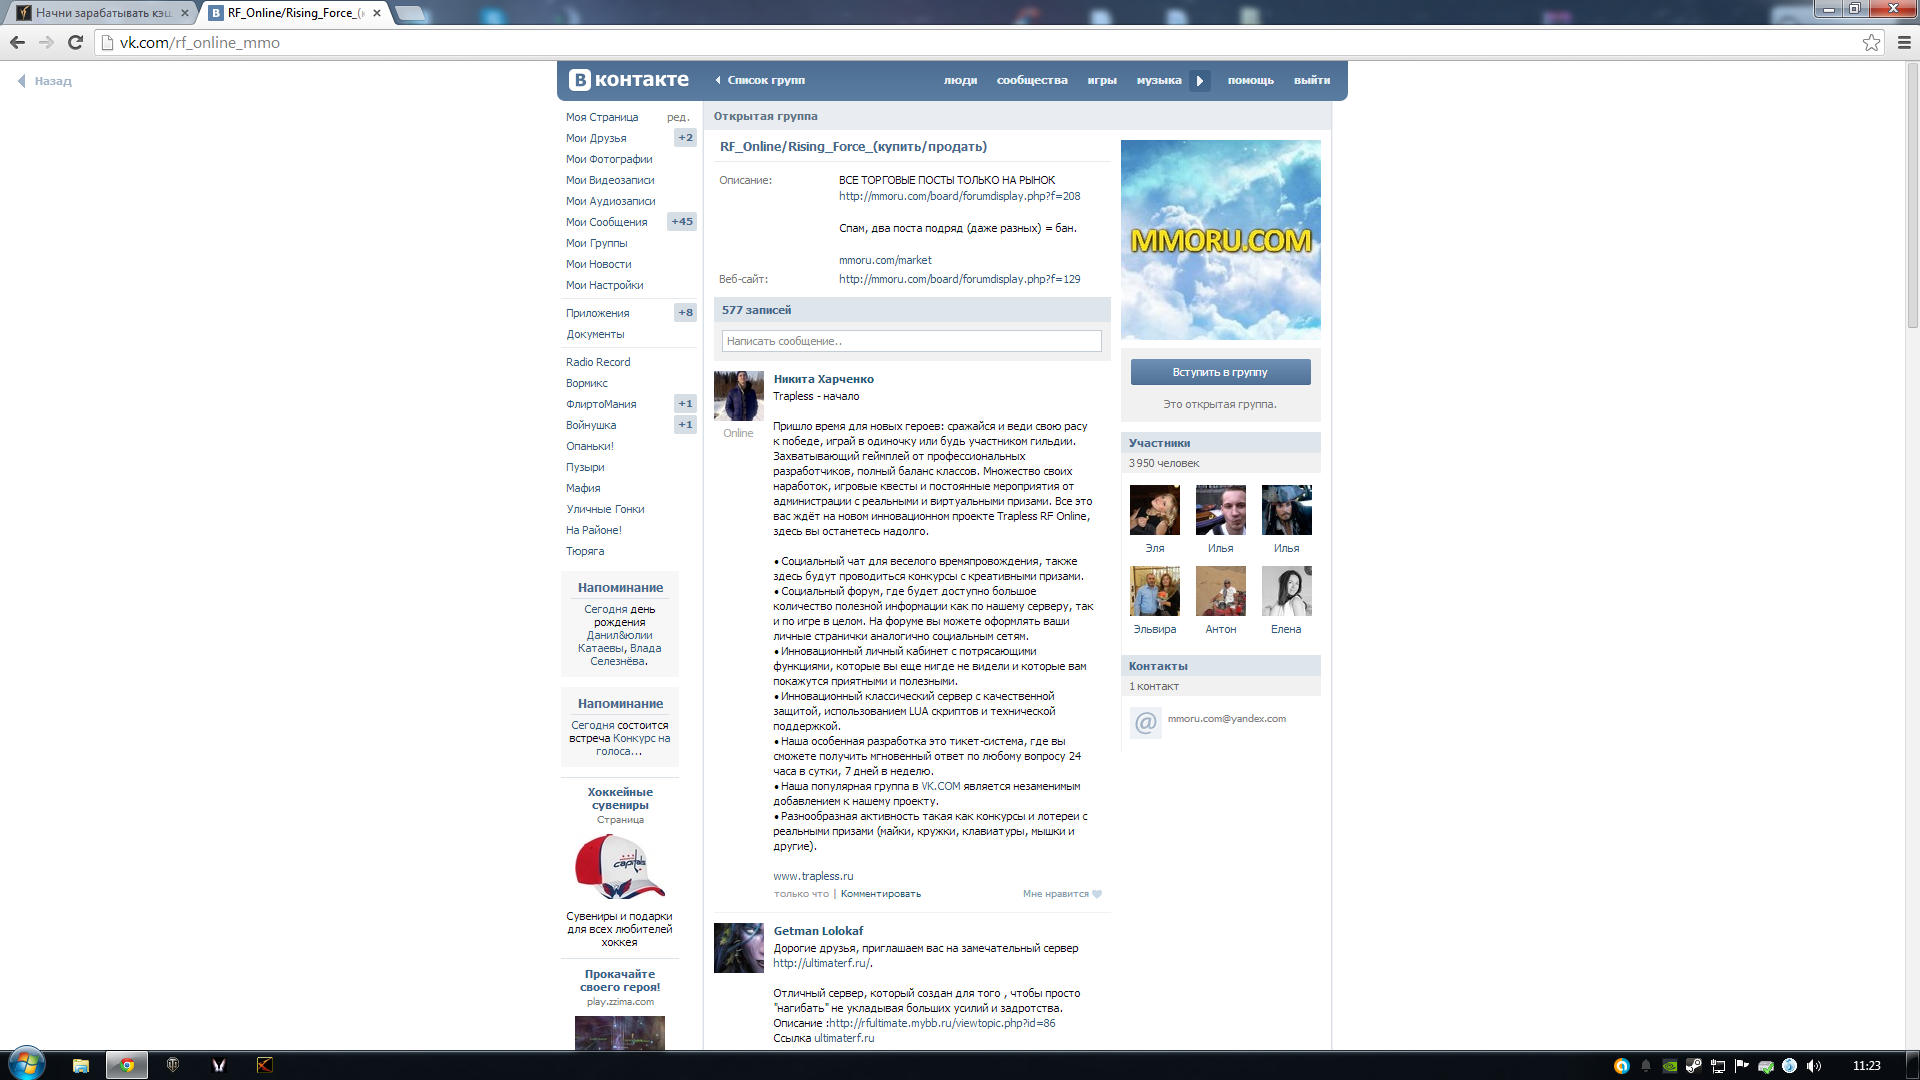Image resolution: width=1920 pixels, height=1080 pixels.
Task: Click the volume icon in system tray
Action: (x=1814, y=1066)
